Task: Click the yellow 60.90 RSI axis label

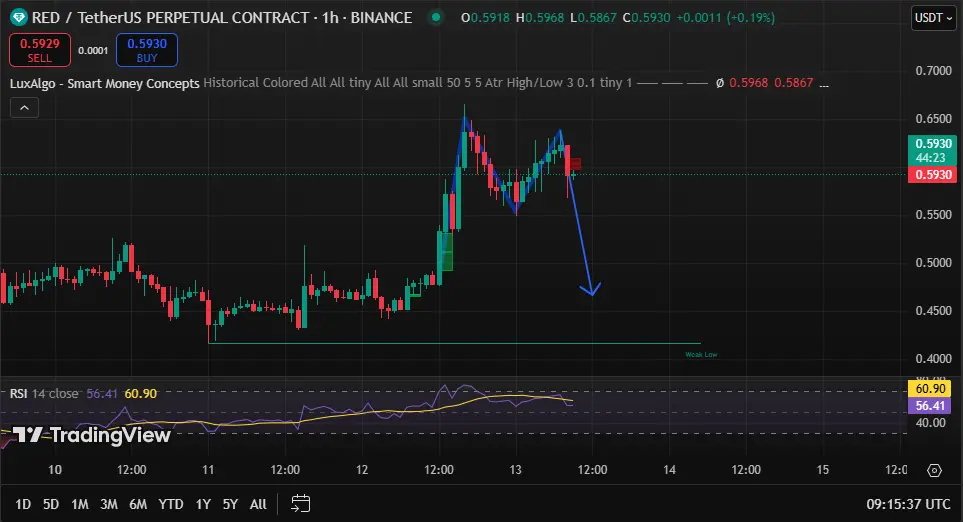Action: 929,388
